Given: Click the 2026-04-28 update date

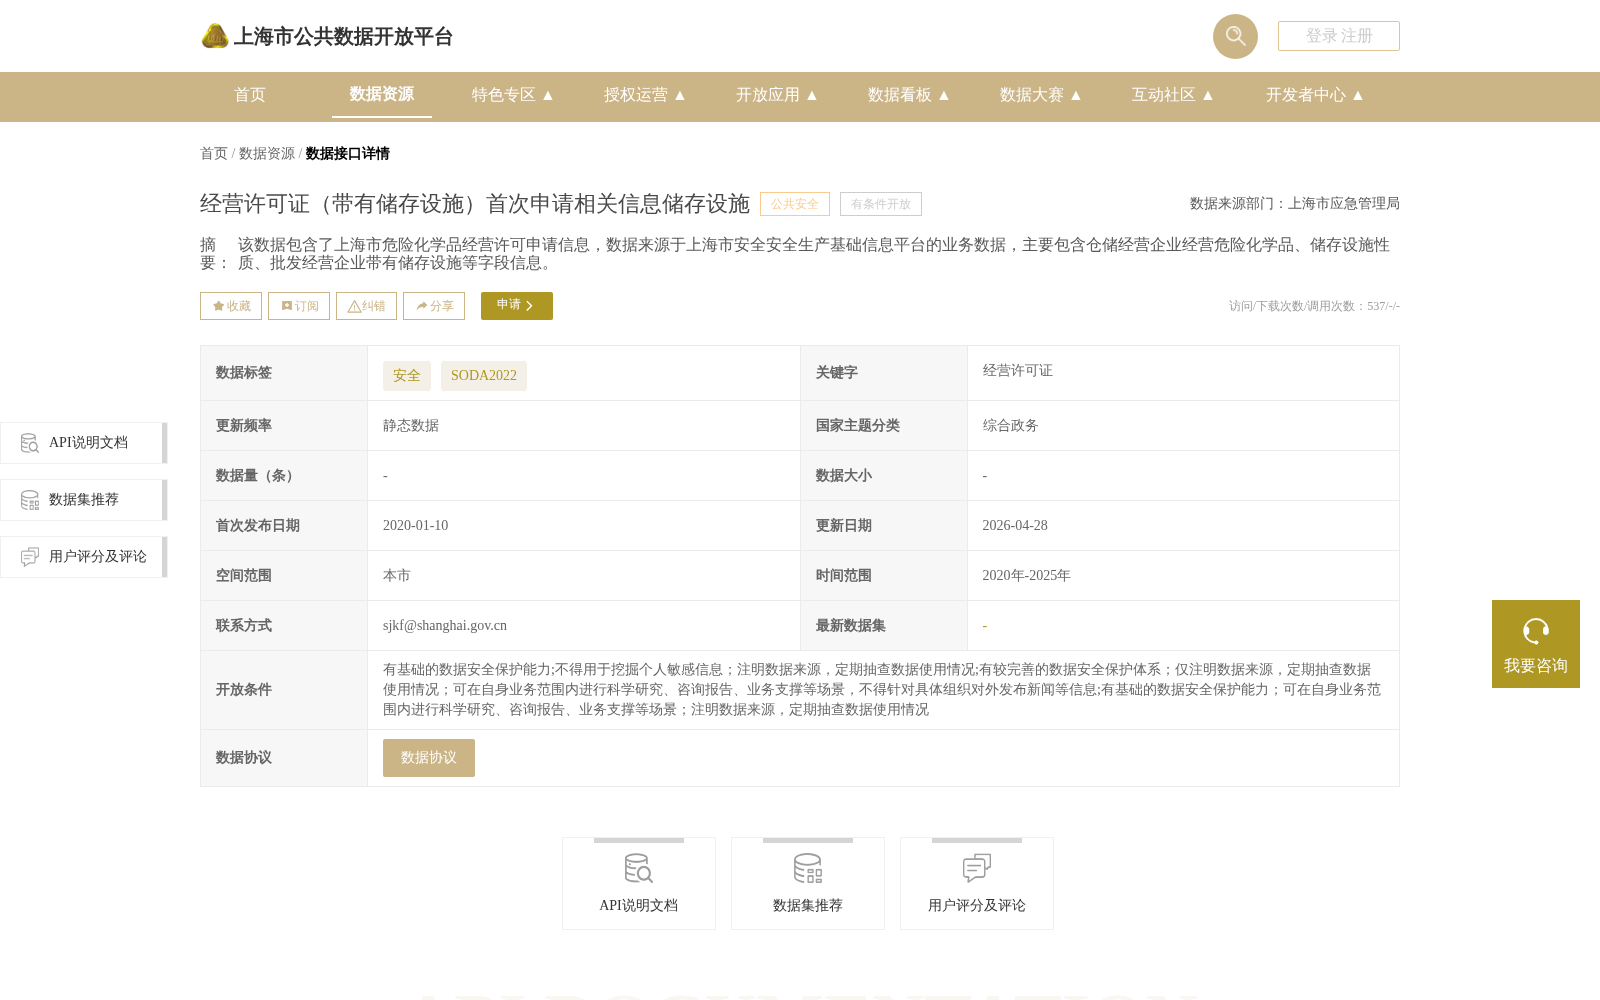Looking at the screenshot, I should coord(1015,526).
